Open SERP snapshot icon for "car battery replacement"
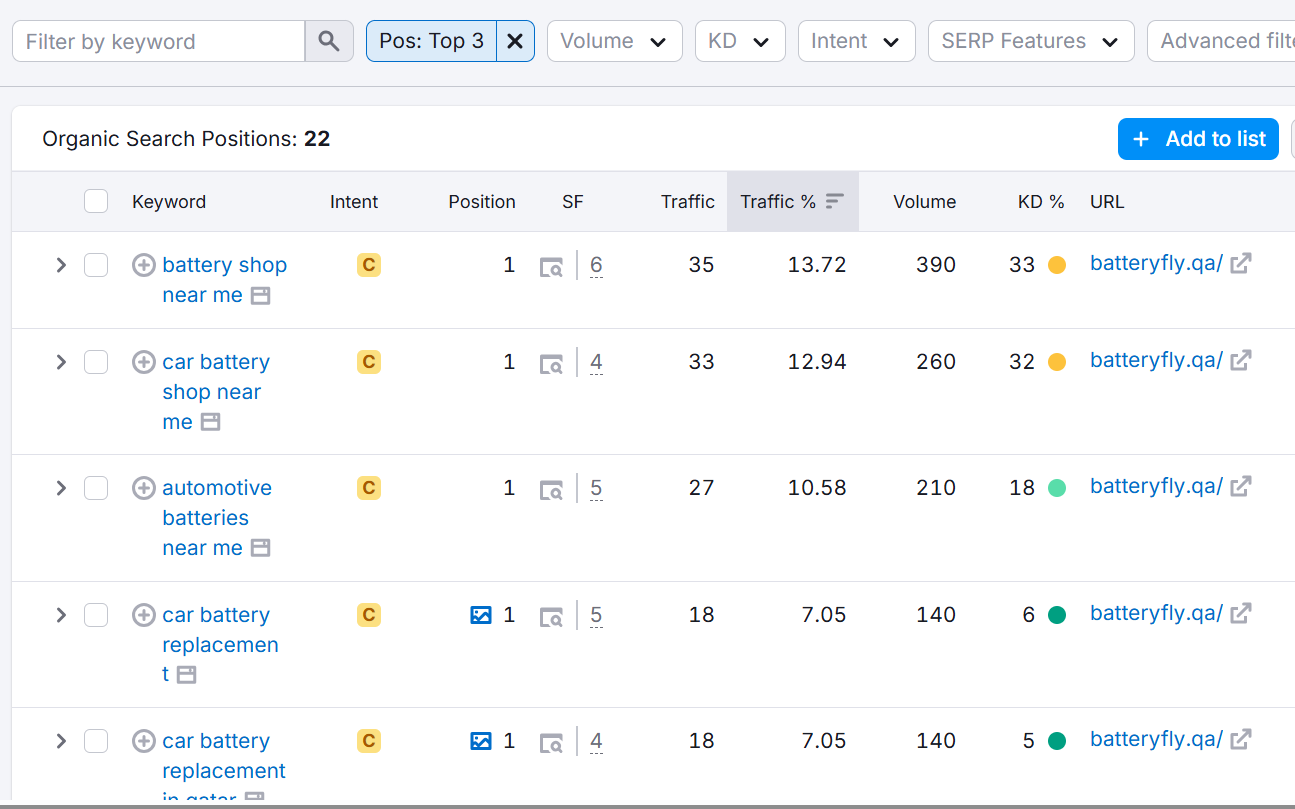Image resolution: width=1295 pixels, height=809 pixels. click(x=551, y=615)
